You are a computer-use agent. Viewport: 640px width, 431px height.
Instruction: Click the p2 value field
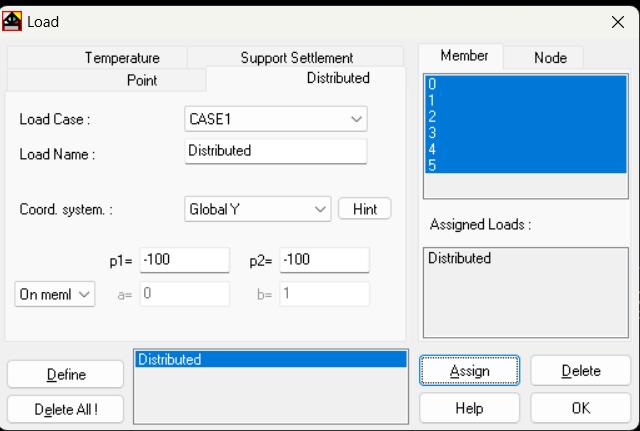(x=324, y=260)
